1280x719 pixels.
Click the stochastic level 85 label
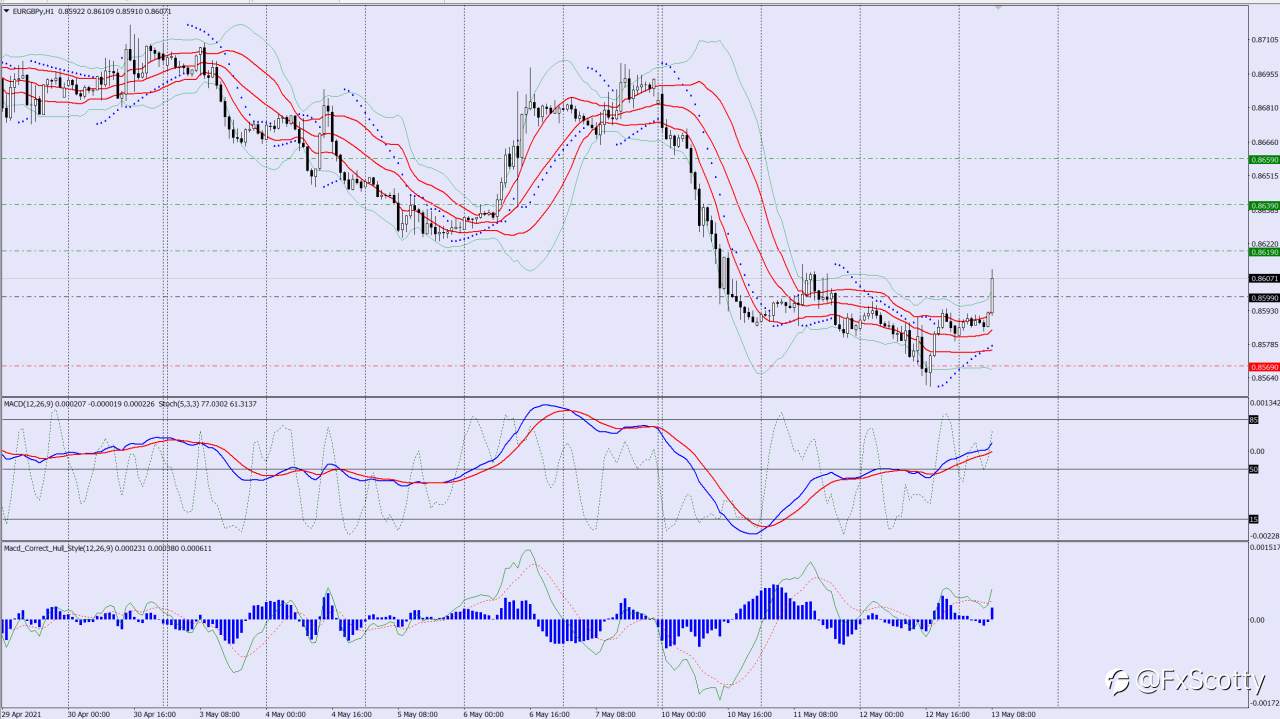[1253, 420]
